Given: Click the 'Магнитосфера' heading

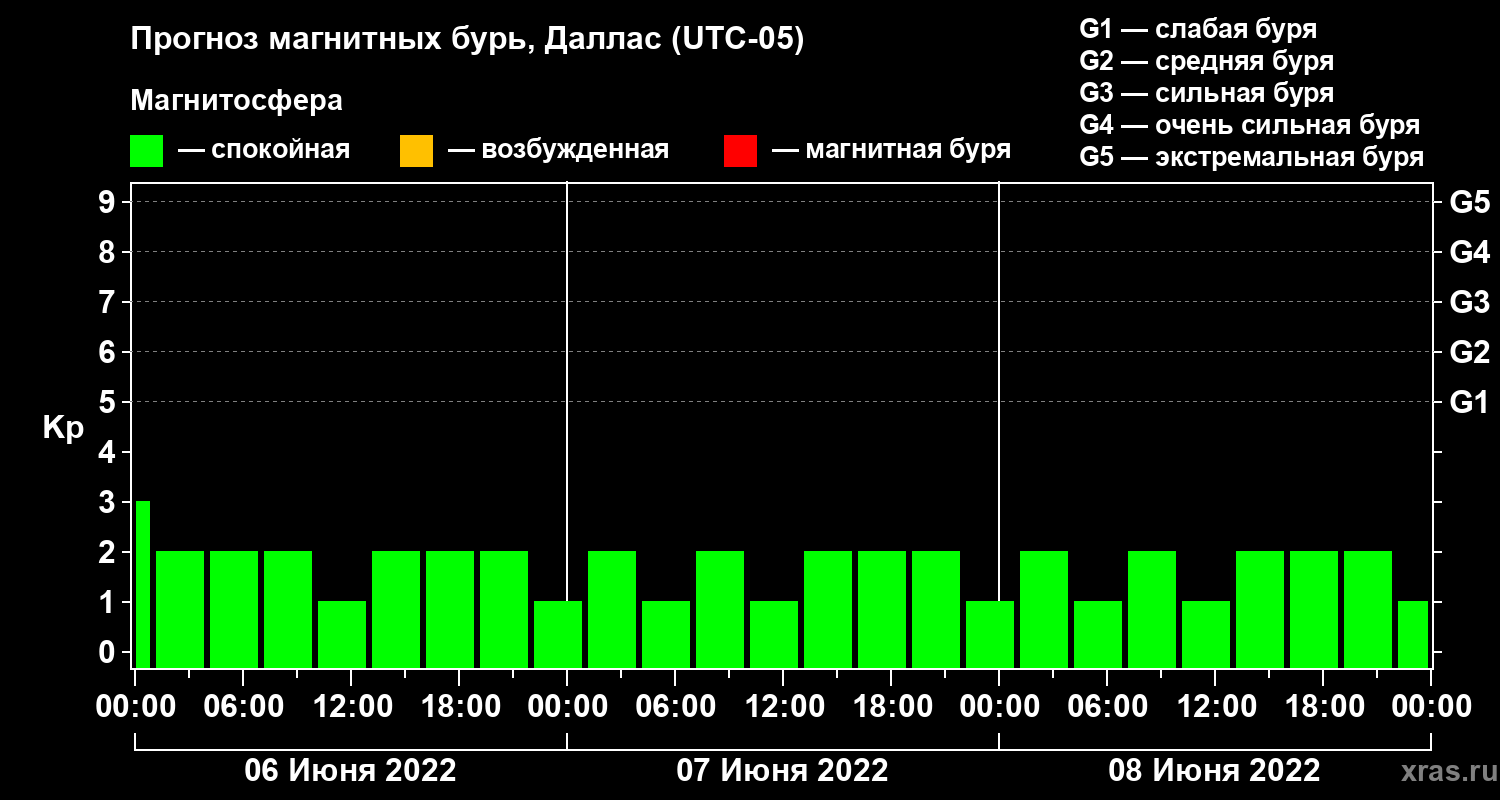Looking at the screenshot, I should [237, 101].
